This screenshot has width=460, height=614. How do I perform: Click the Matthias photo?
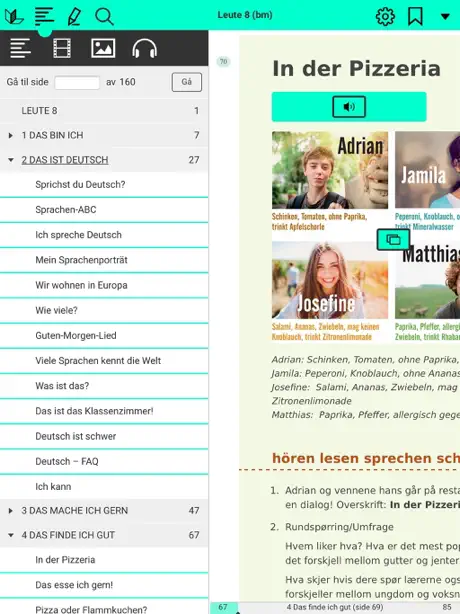(428, 280)
